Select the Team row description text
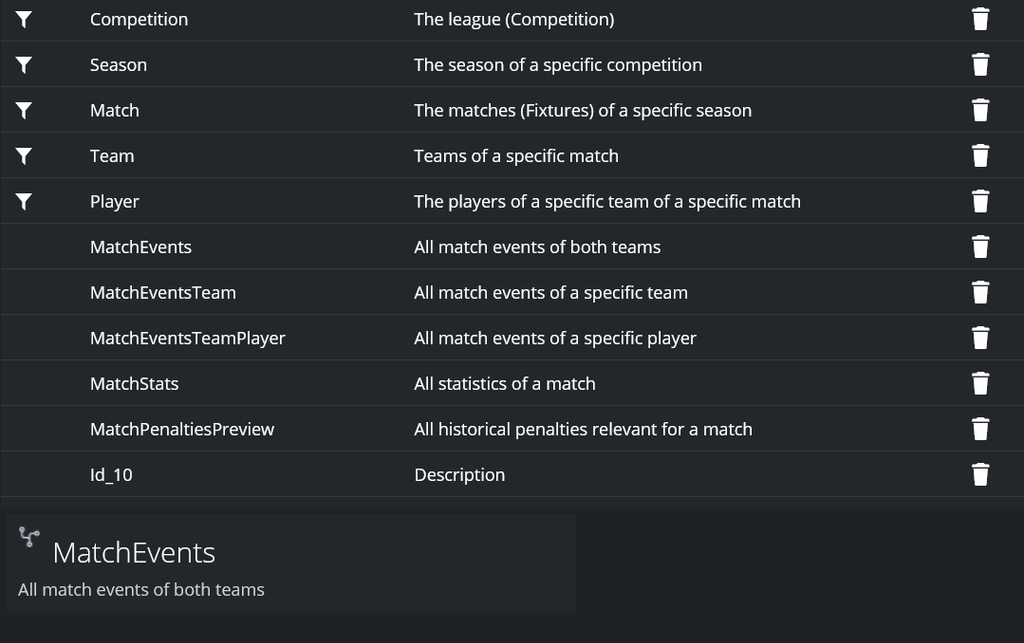 click(516, 156)
